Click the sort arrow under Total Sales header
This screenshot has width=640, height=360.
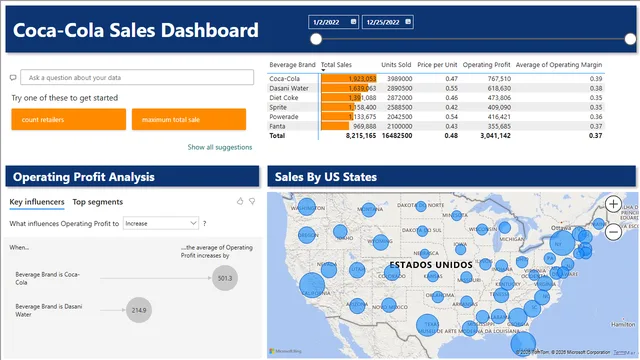(x=323, y=70)
